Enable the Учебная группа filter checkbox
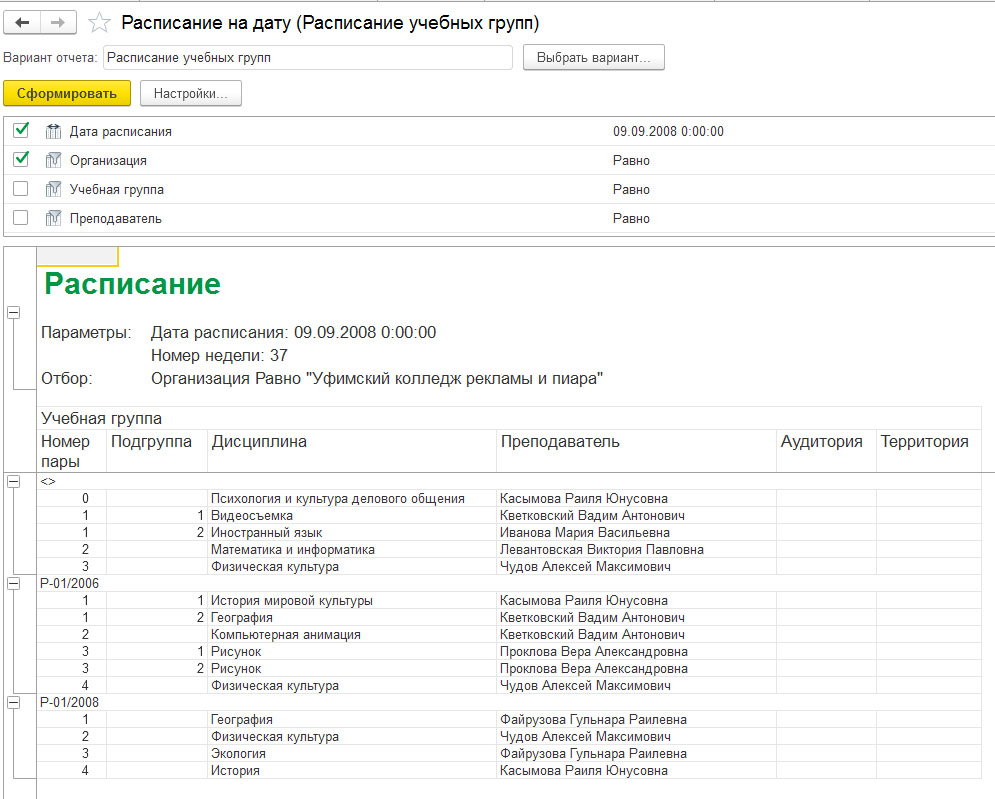 pos(21,188)
